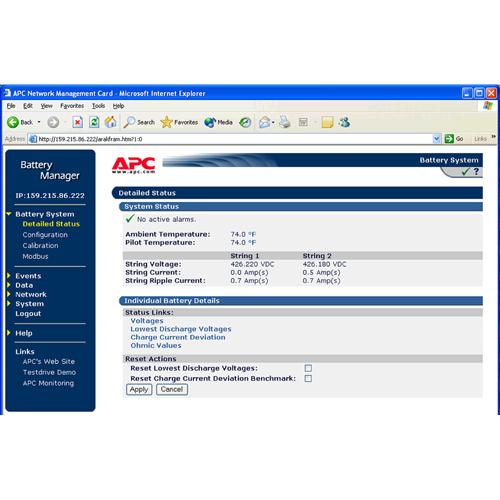Open the Tools menu
Screen dimensions: 500x500
[98, 106]
